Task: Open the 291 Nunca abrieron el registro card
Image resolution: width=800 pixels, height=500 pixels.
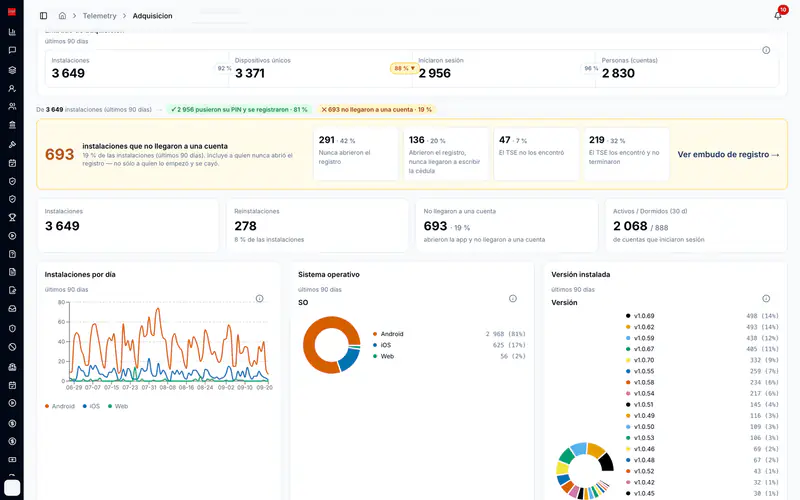Action: click(356, 154)
